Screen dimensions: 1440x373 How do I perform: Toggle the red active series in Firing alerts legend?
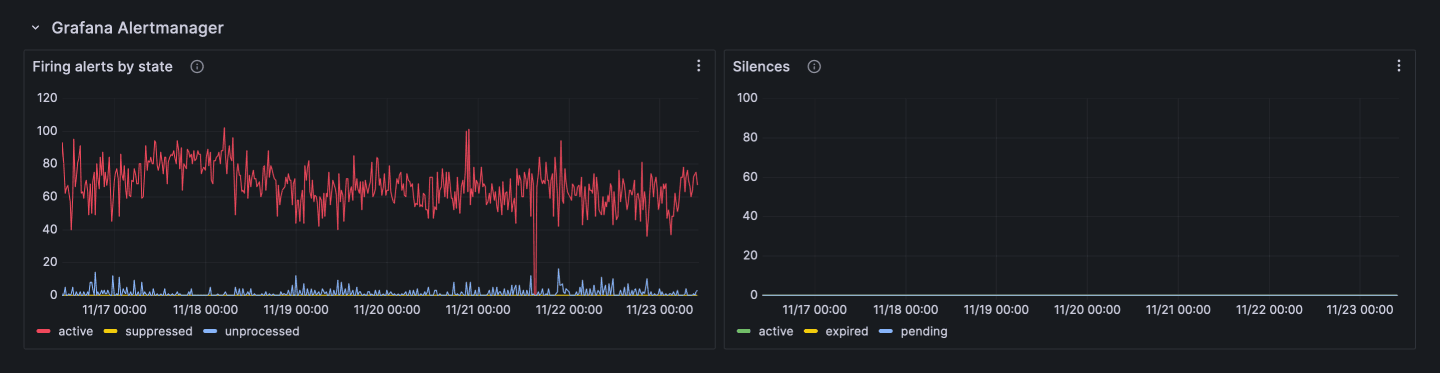[75, 331]
